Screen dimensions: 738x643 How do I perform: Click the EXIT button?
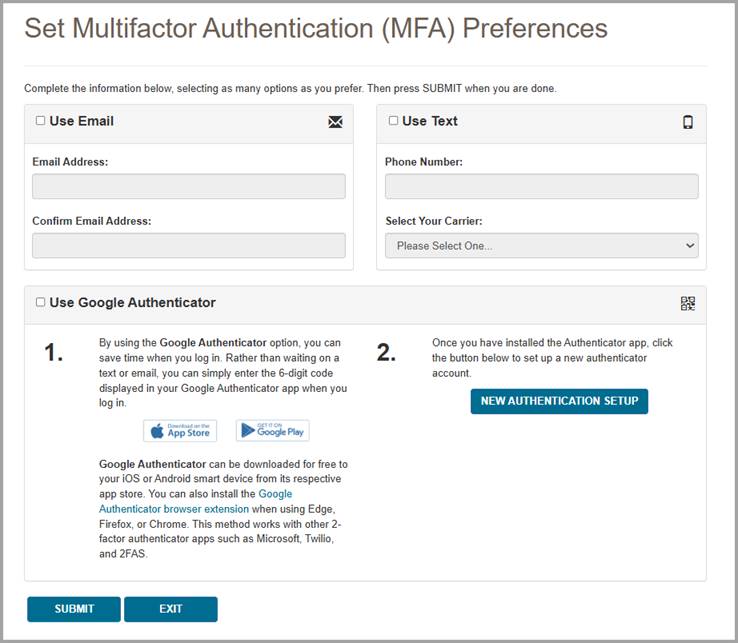[x=171, y=609]
